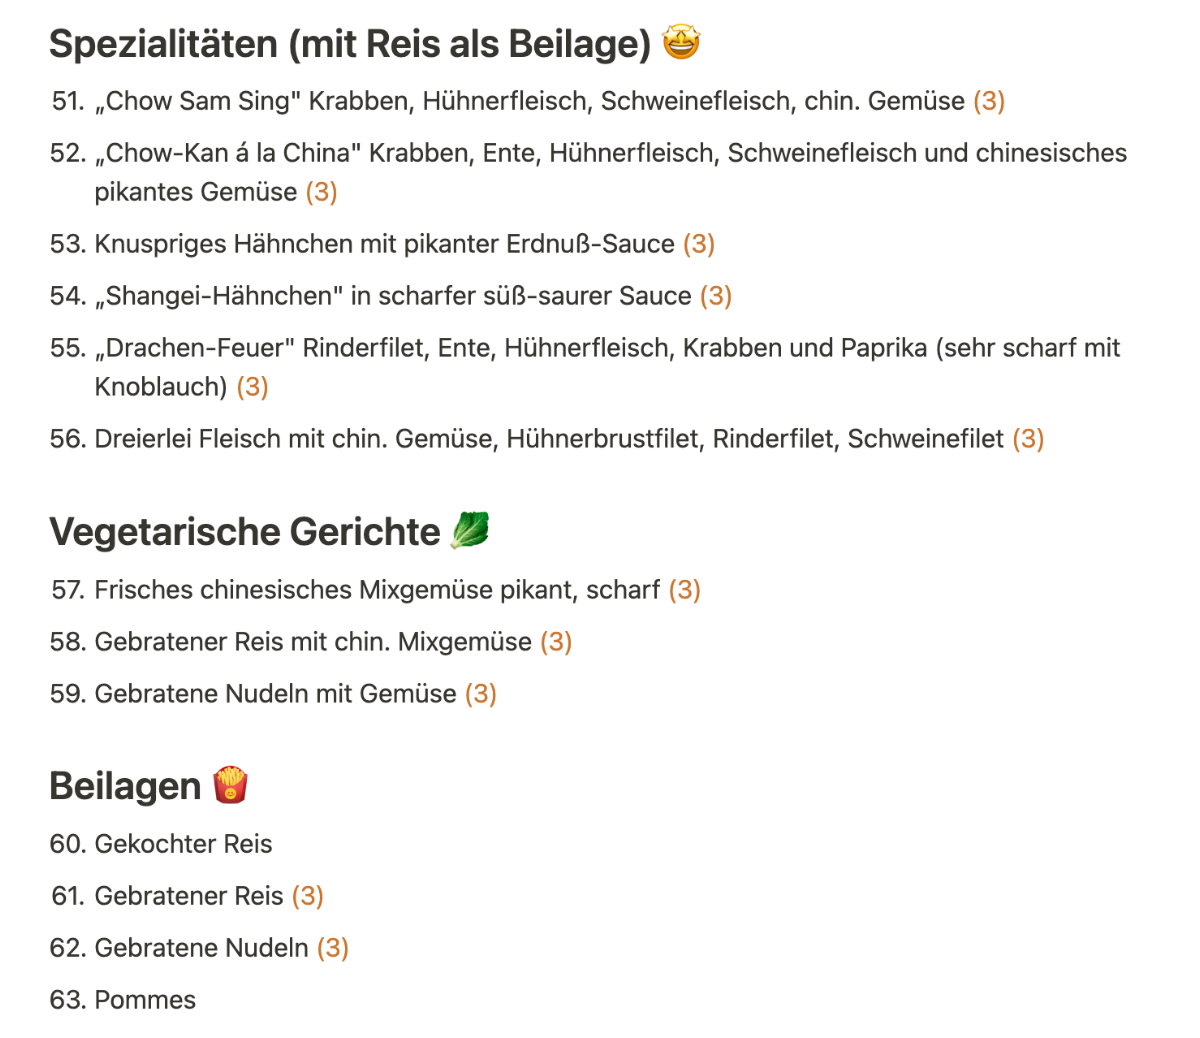
Task: Select list item 60 Gekochter Reis
Action: tap(161, 844)
